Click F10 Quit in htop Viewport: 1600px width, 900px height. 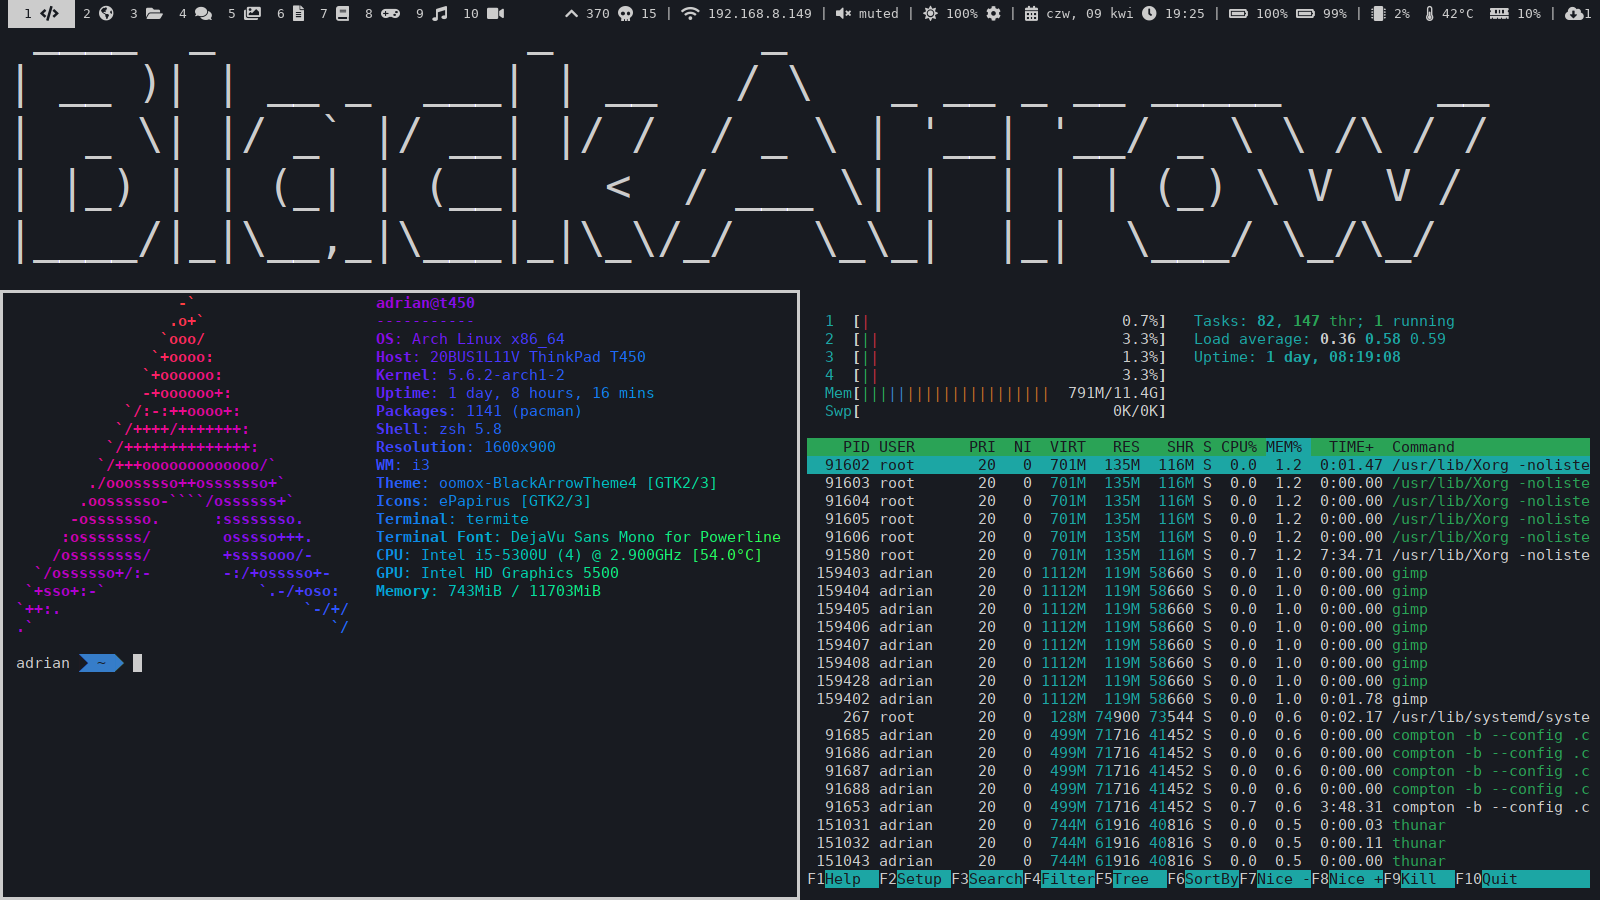(x=1486, y=879)
